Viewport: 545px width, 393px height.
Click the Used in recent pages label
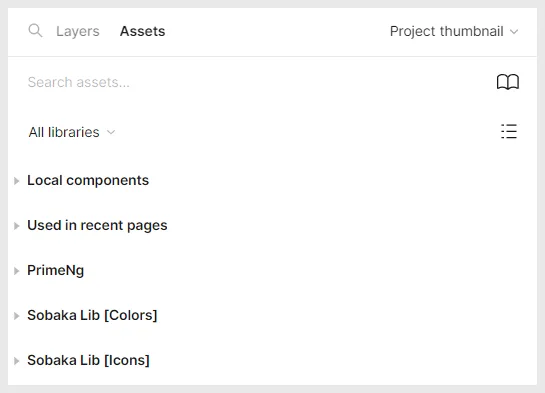pos(97,226)
